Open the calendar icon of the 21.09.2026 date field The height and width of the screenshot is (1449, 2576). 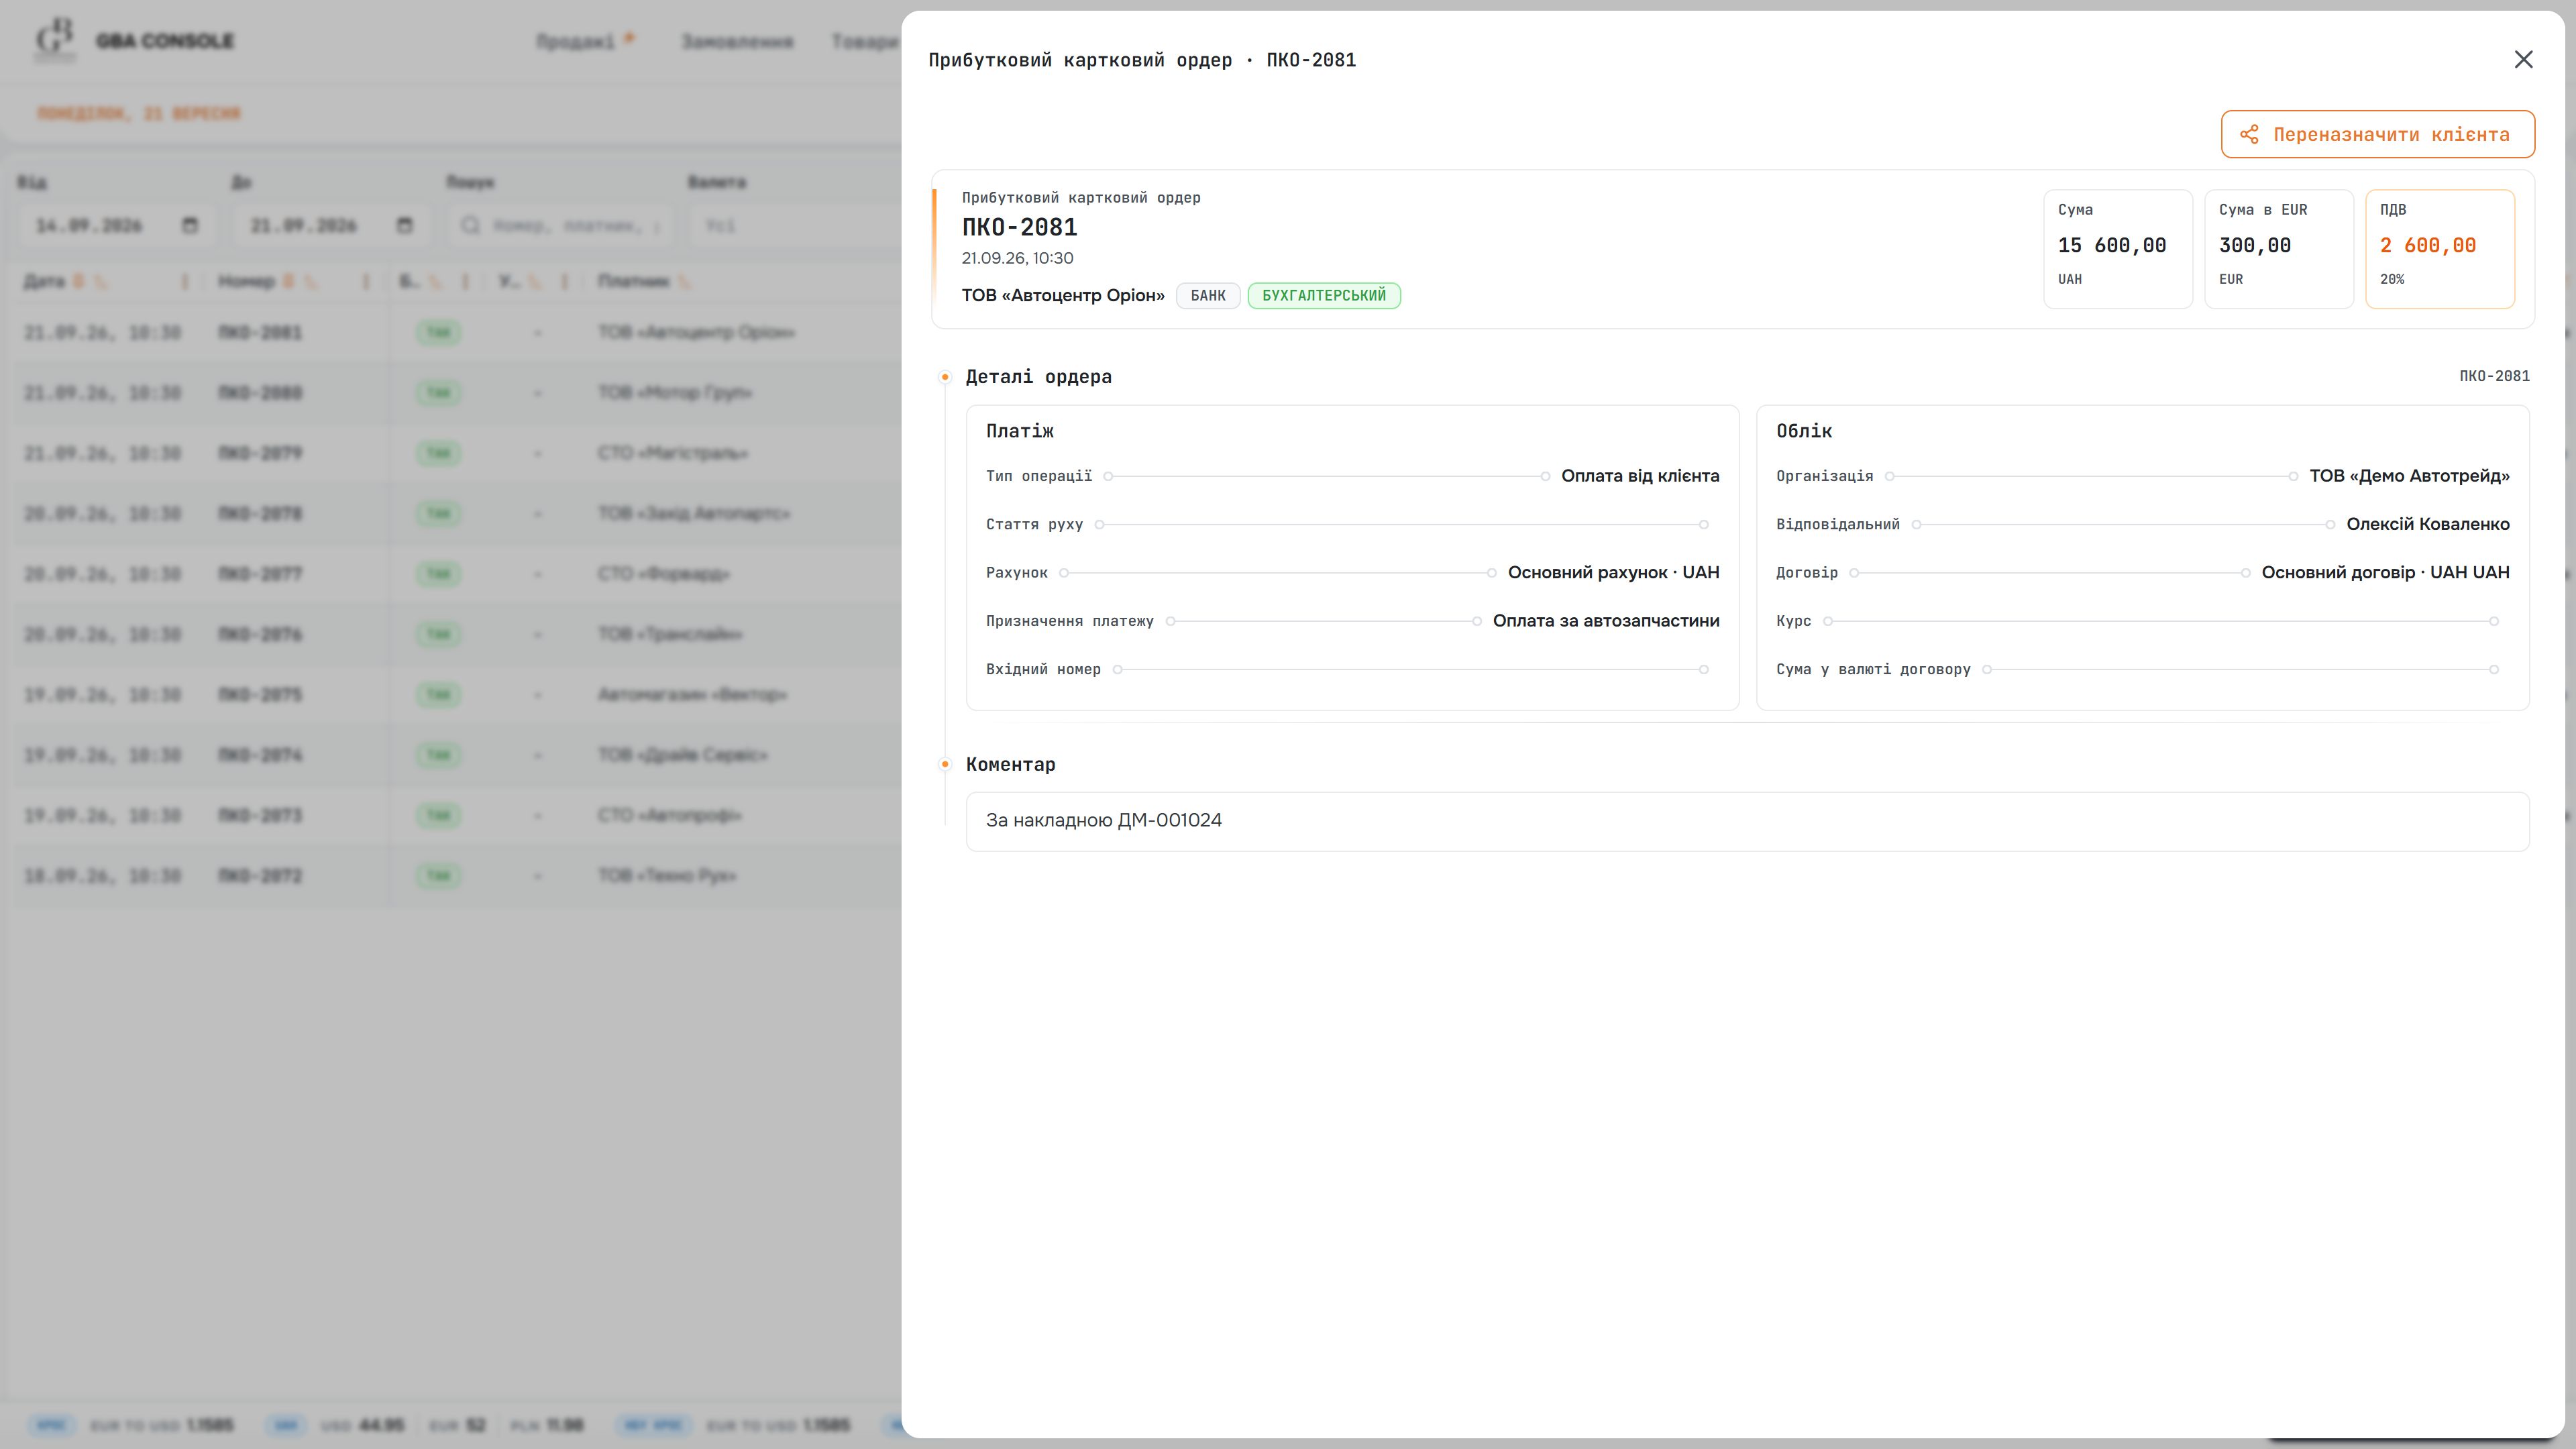coord(404,225)
